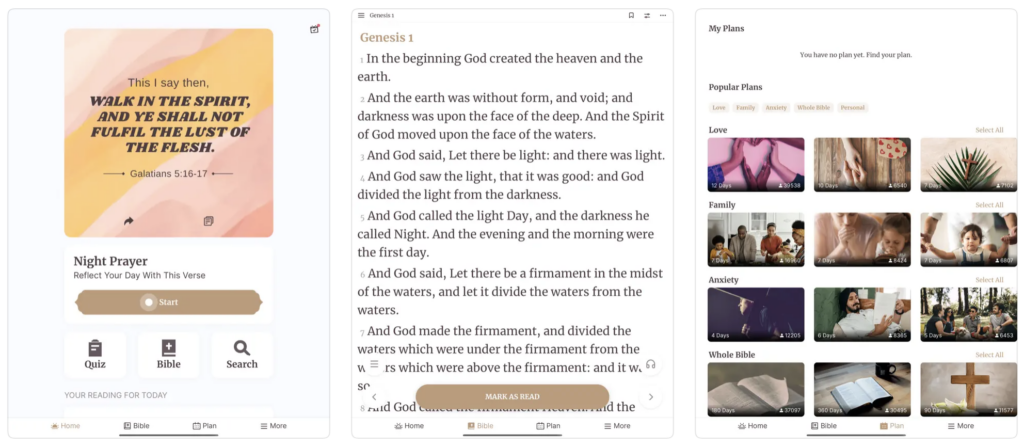Image resolution: width=1024 pixels, height=447 pixels.
Task: Open the Quiz tile
Action: 95,354
